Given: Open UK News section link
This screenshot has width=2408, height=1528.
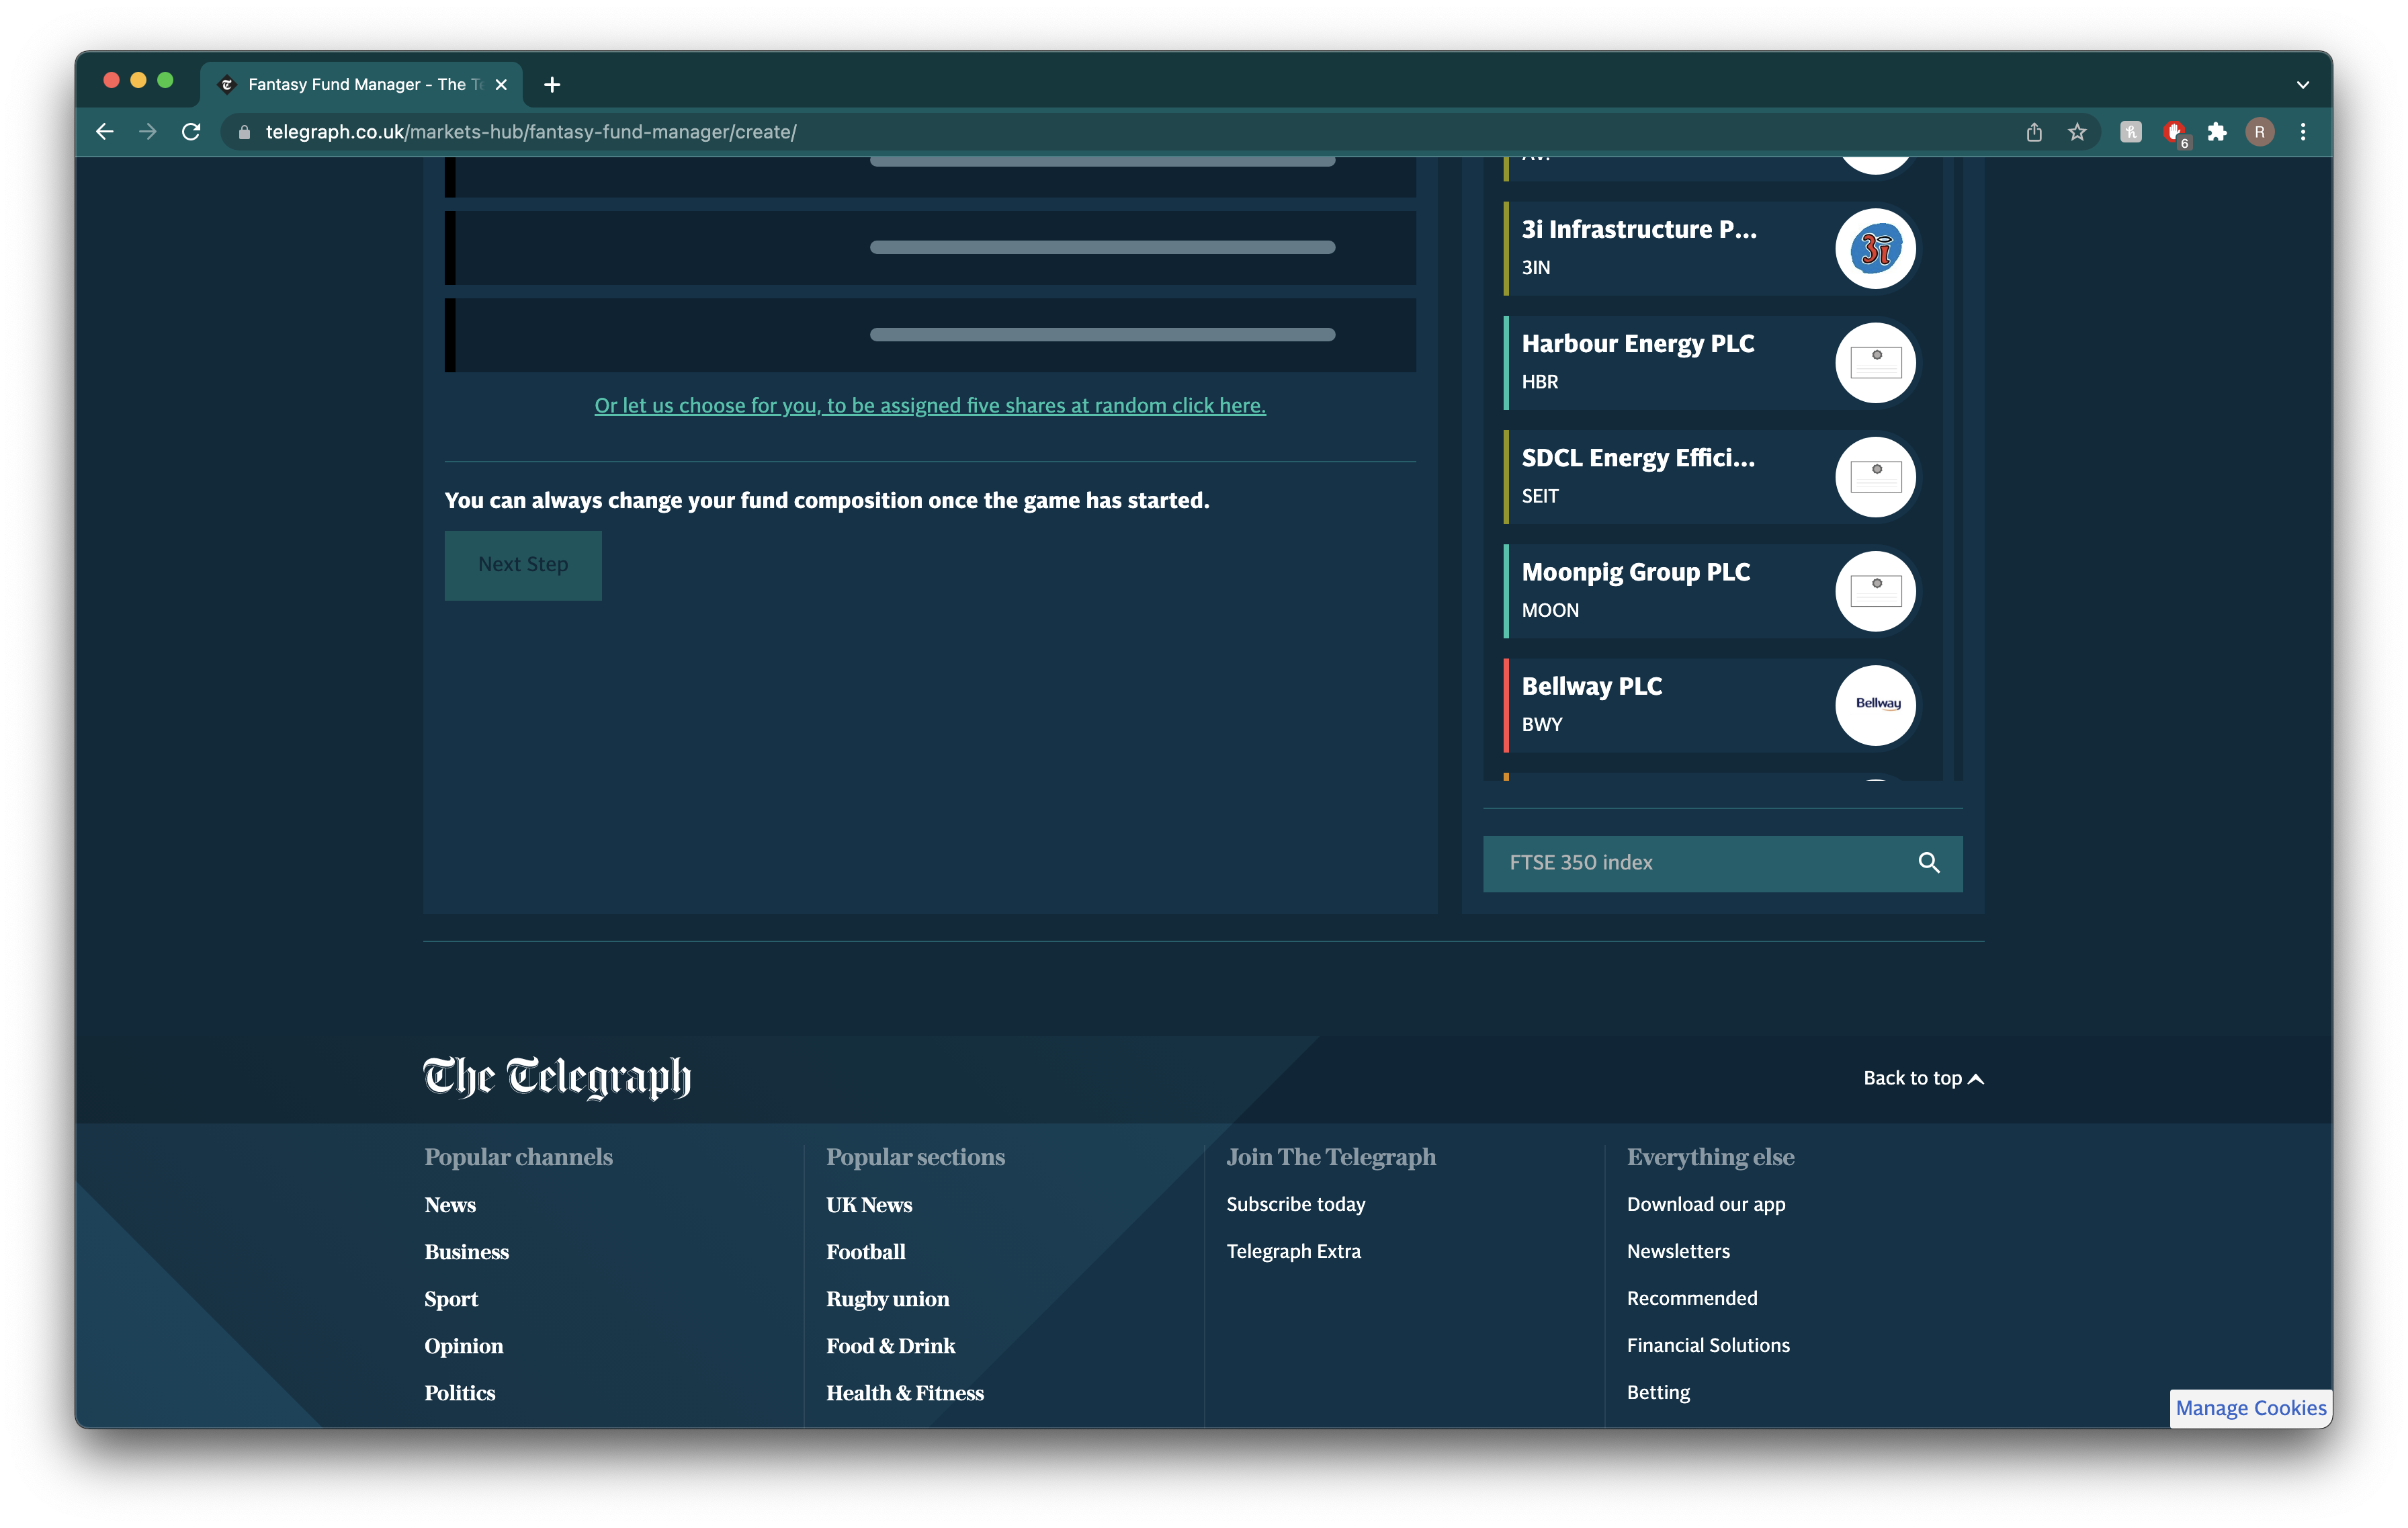Looking at the screenshot, I should point(869,1205).
